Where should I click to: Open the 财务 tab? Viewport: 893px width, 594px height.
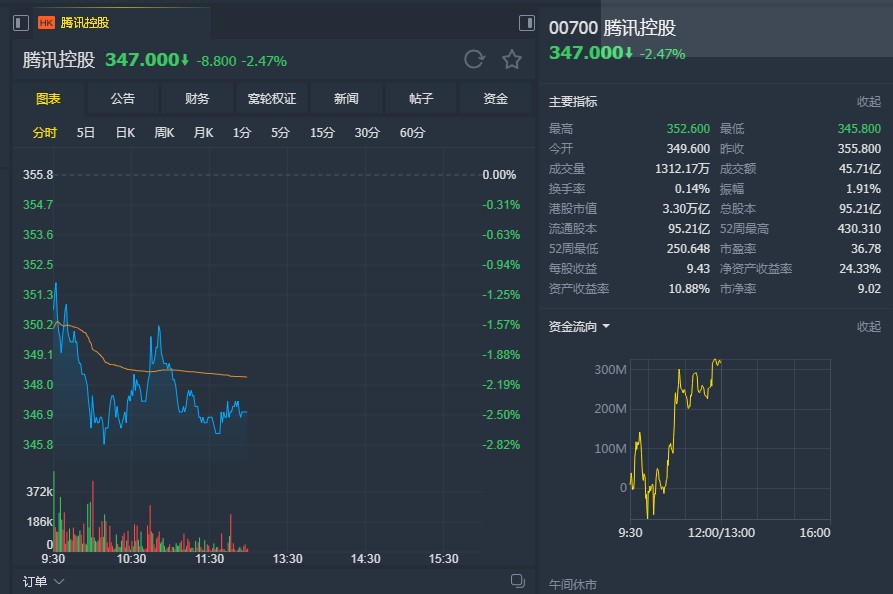coord(197,99)
